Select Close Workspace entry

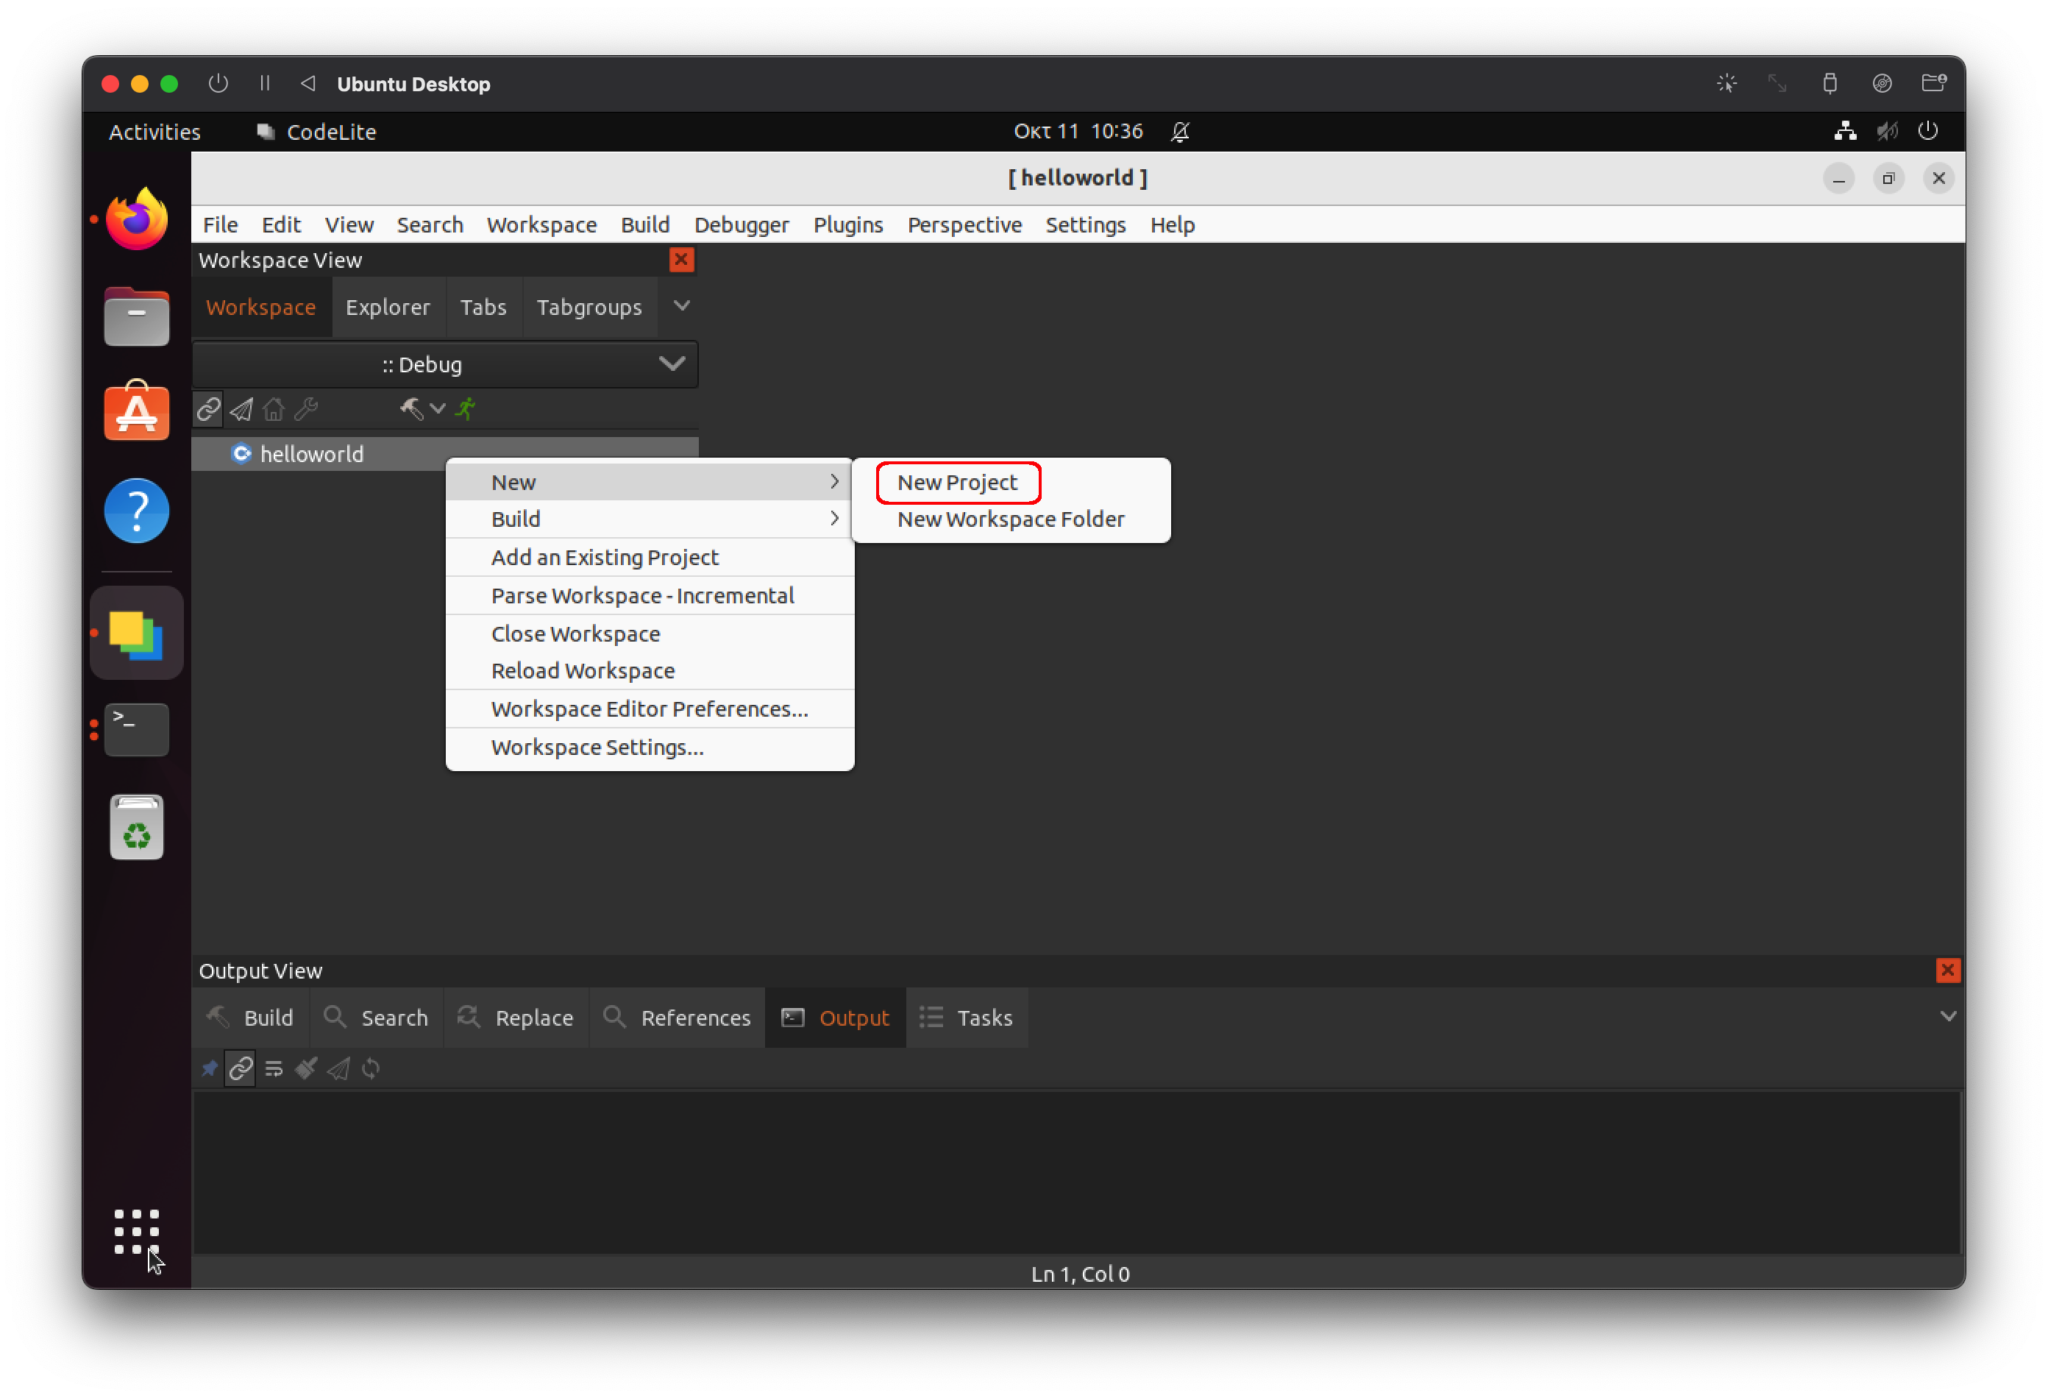click(x=650, y=633)
